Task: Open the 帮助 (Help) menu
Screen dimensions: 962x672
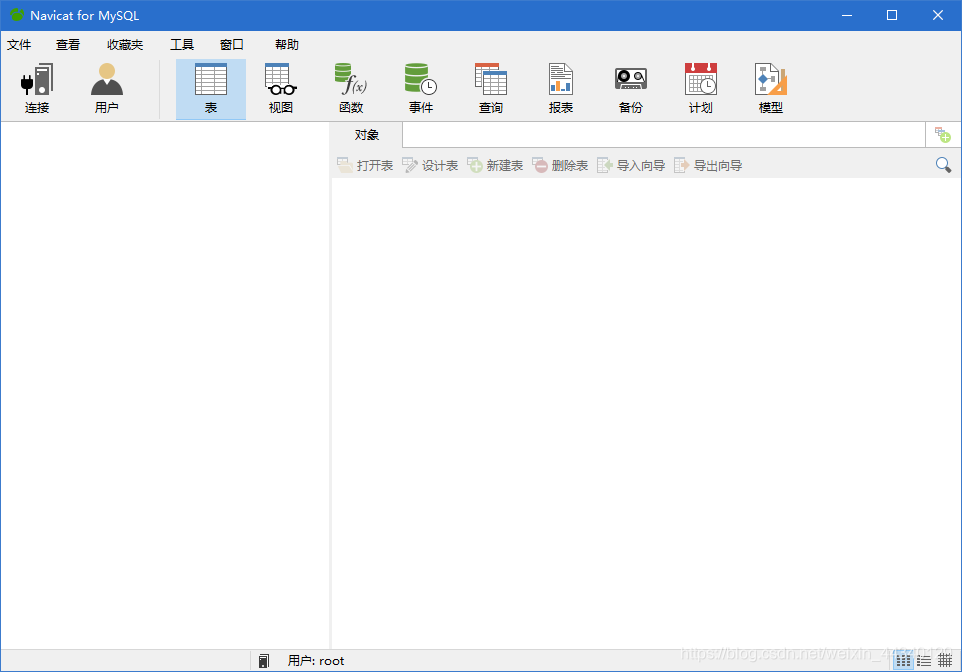Action: (x=287, y=45)
